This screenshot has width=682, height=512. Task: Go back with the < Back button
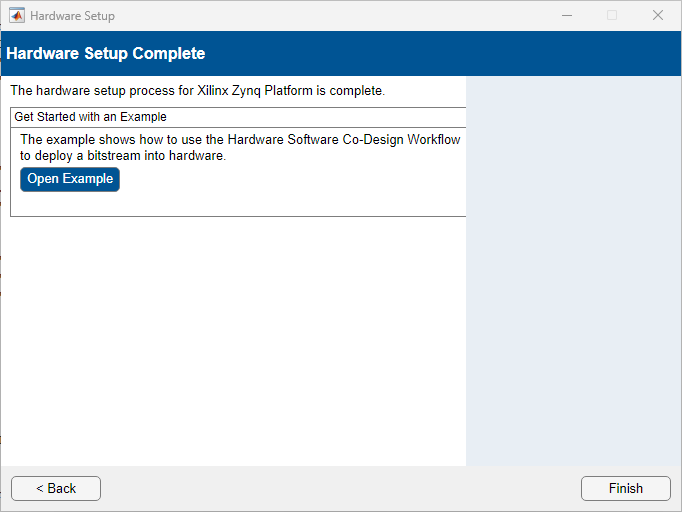point(56,488)
